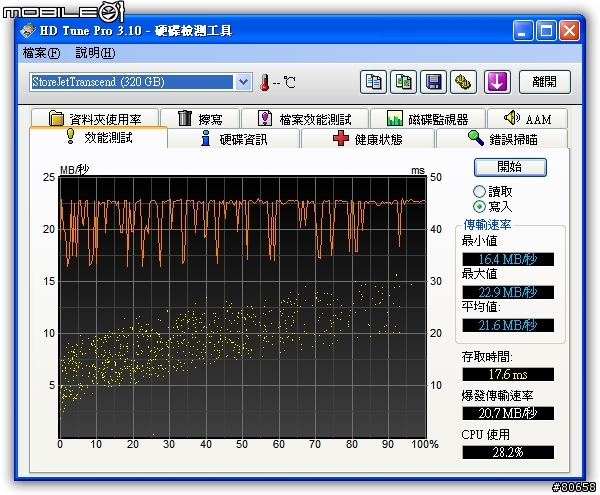Click the CPU usage 28.2% value
600x495 pixels.
tap(508, 452)
